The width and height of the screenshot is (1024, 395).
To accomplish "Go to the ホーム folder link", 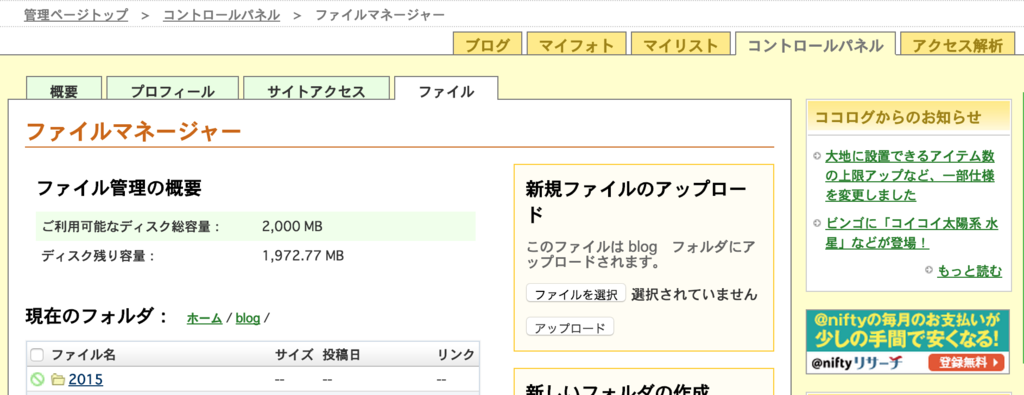I will point(204,318).
